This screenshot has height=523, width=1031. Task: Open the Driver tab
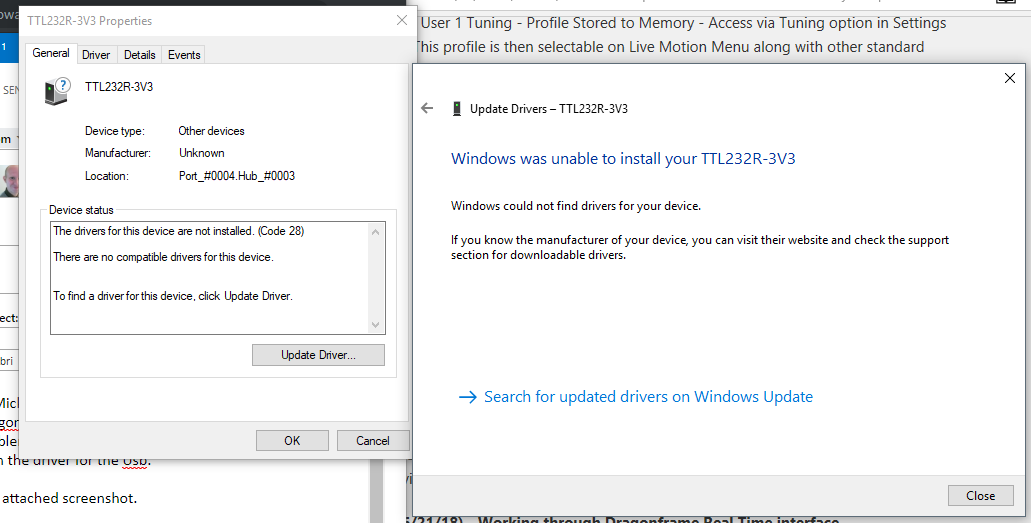point(96,55)
